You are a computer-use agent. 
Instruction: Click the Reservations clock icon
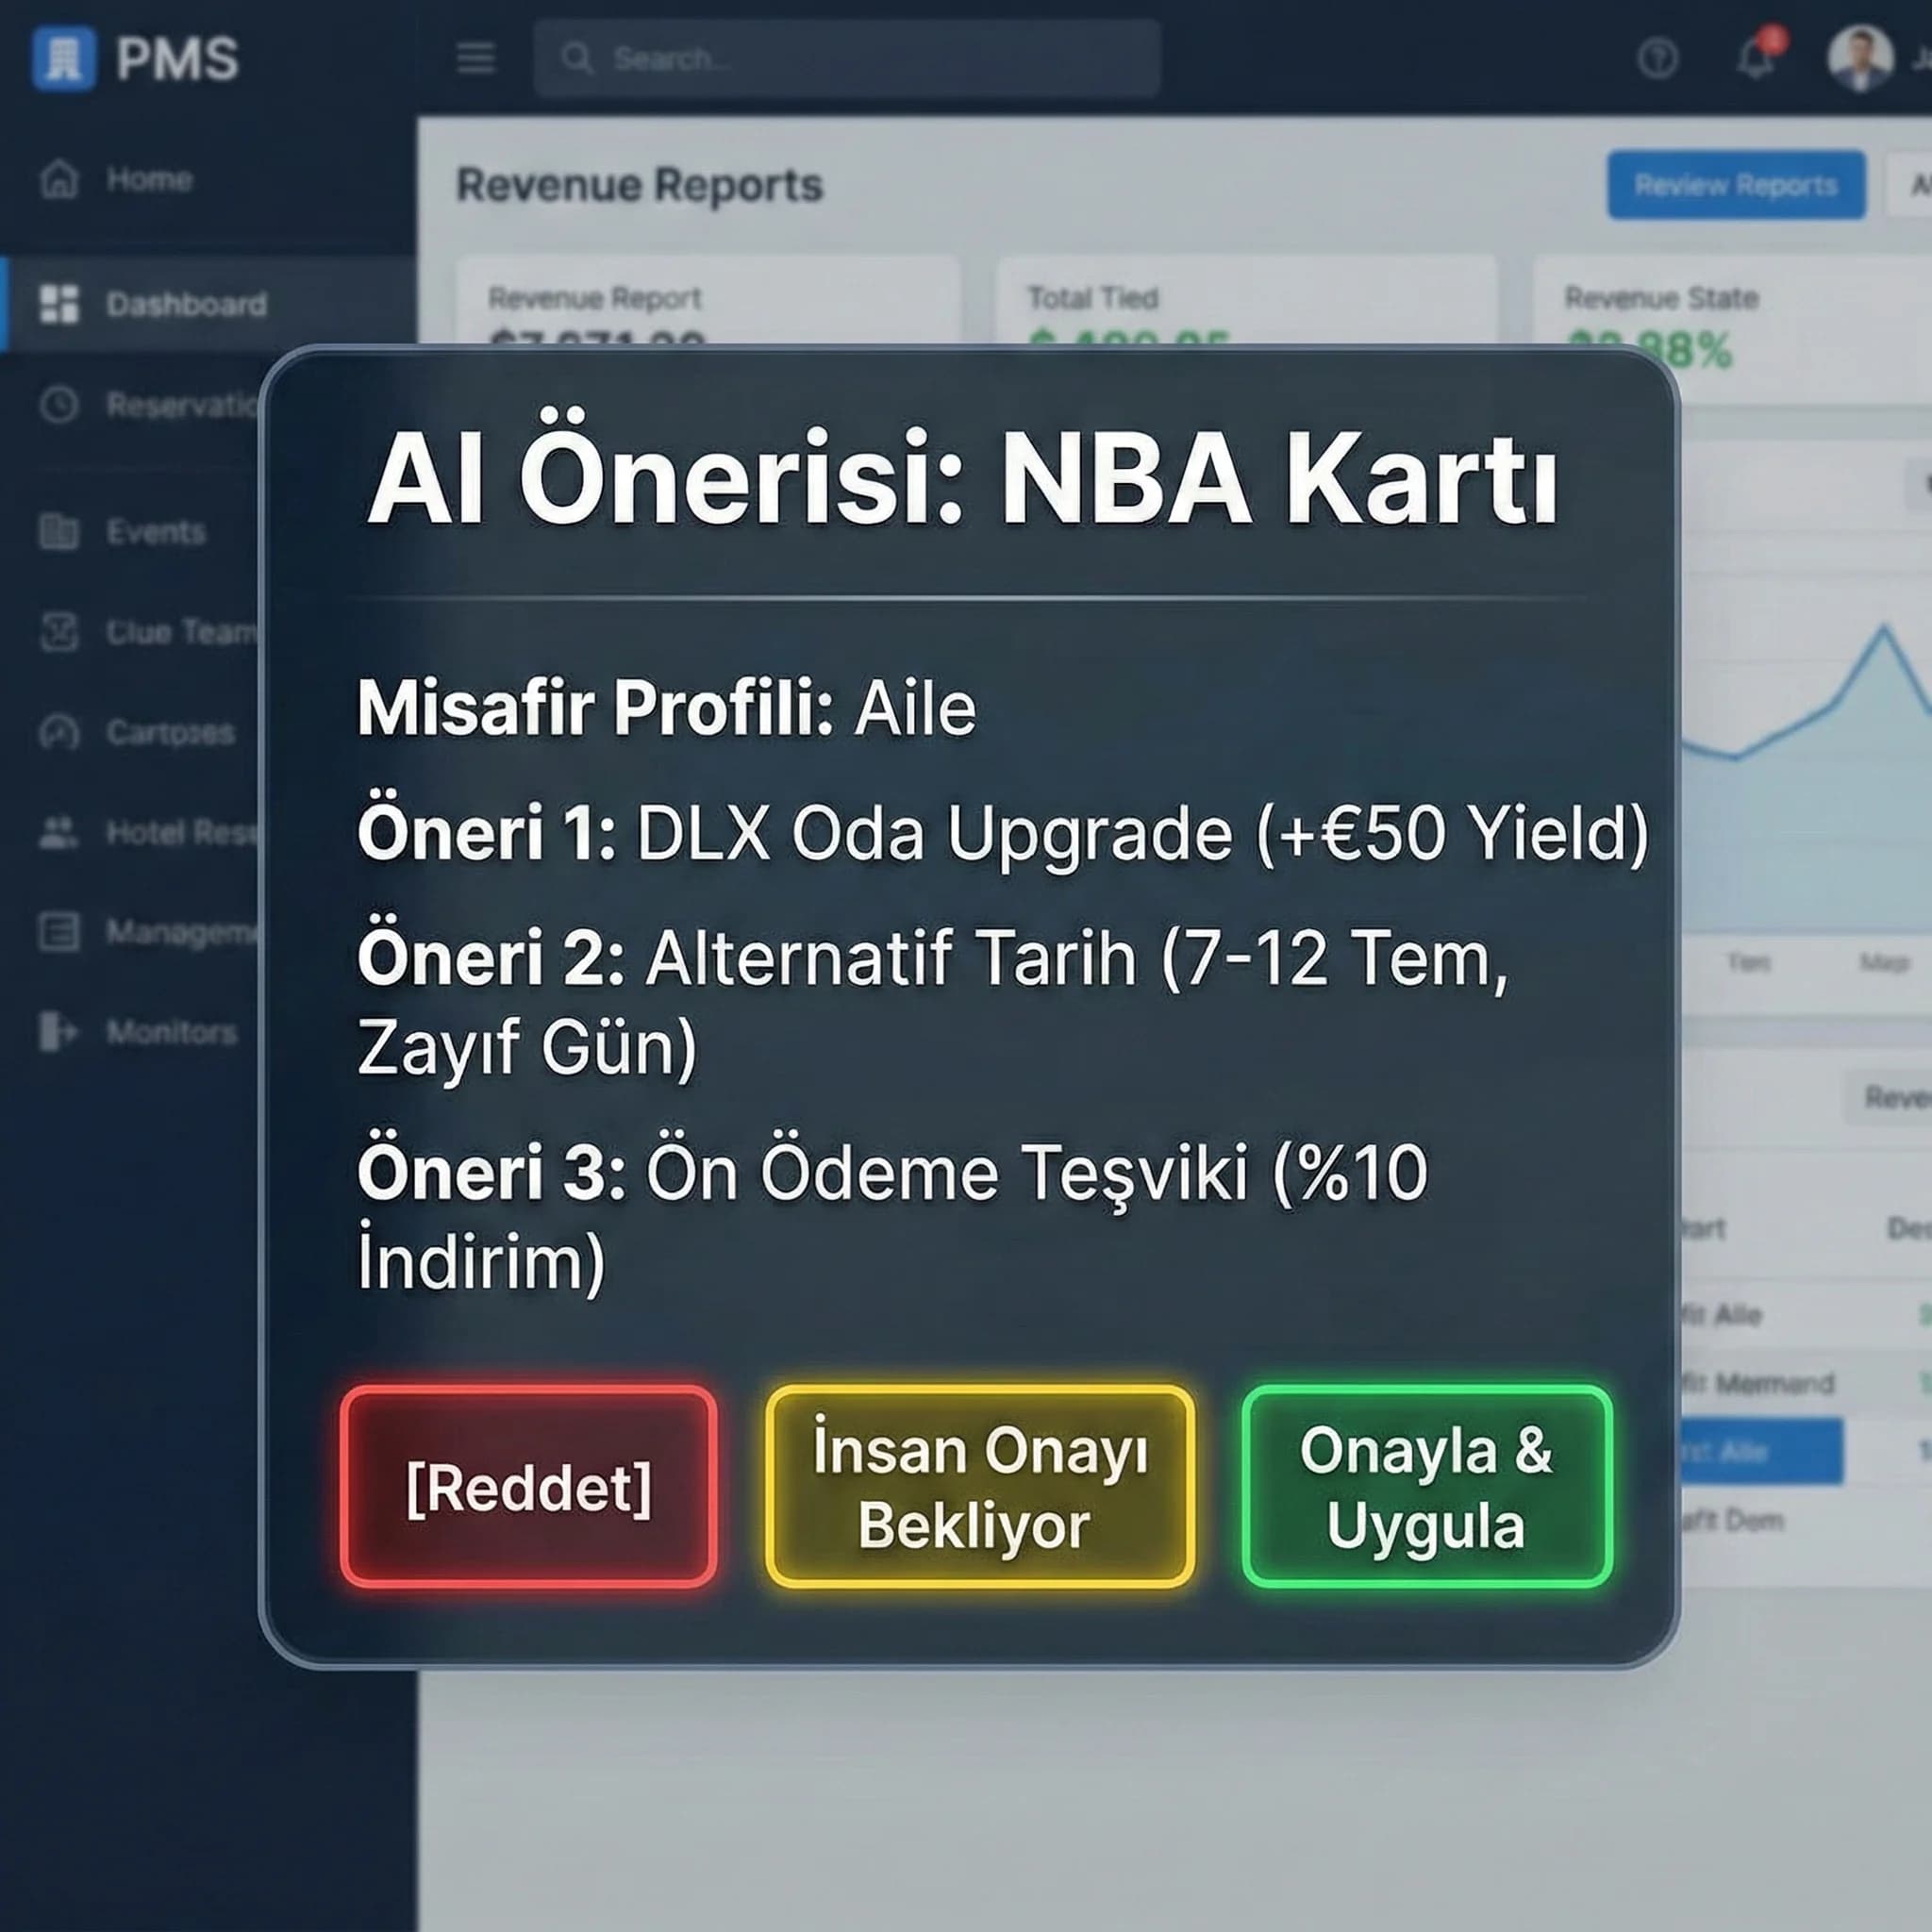coord(59,404)
